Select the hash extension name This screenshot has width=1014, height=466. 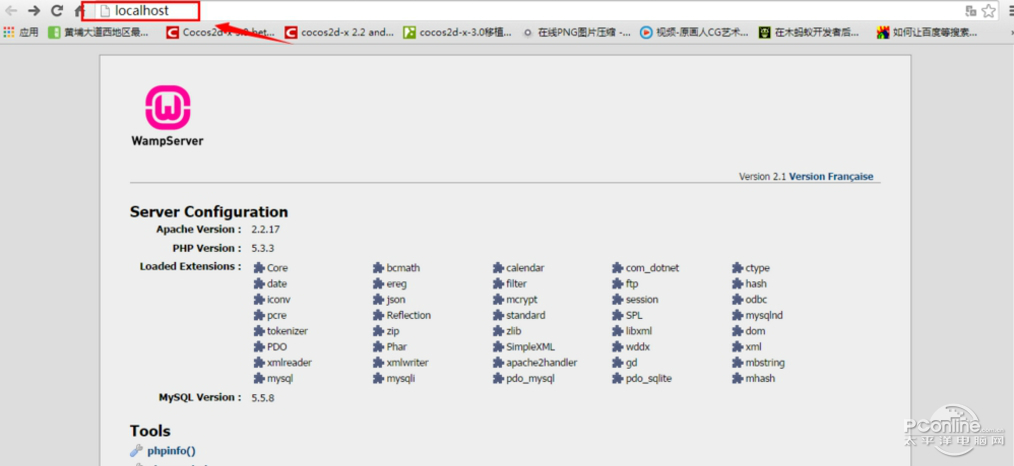point(756,284)
